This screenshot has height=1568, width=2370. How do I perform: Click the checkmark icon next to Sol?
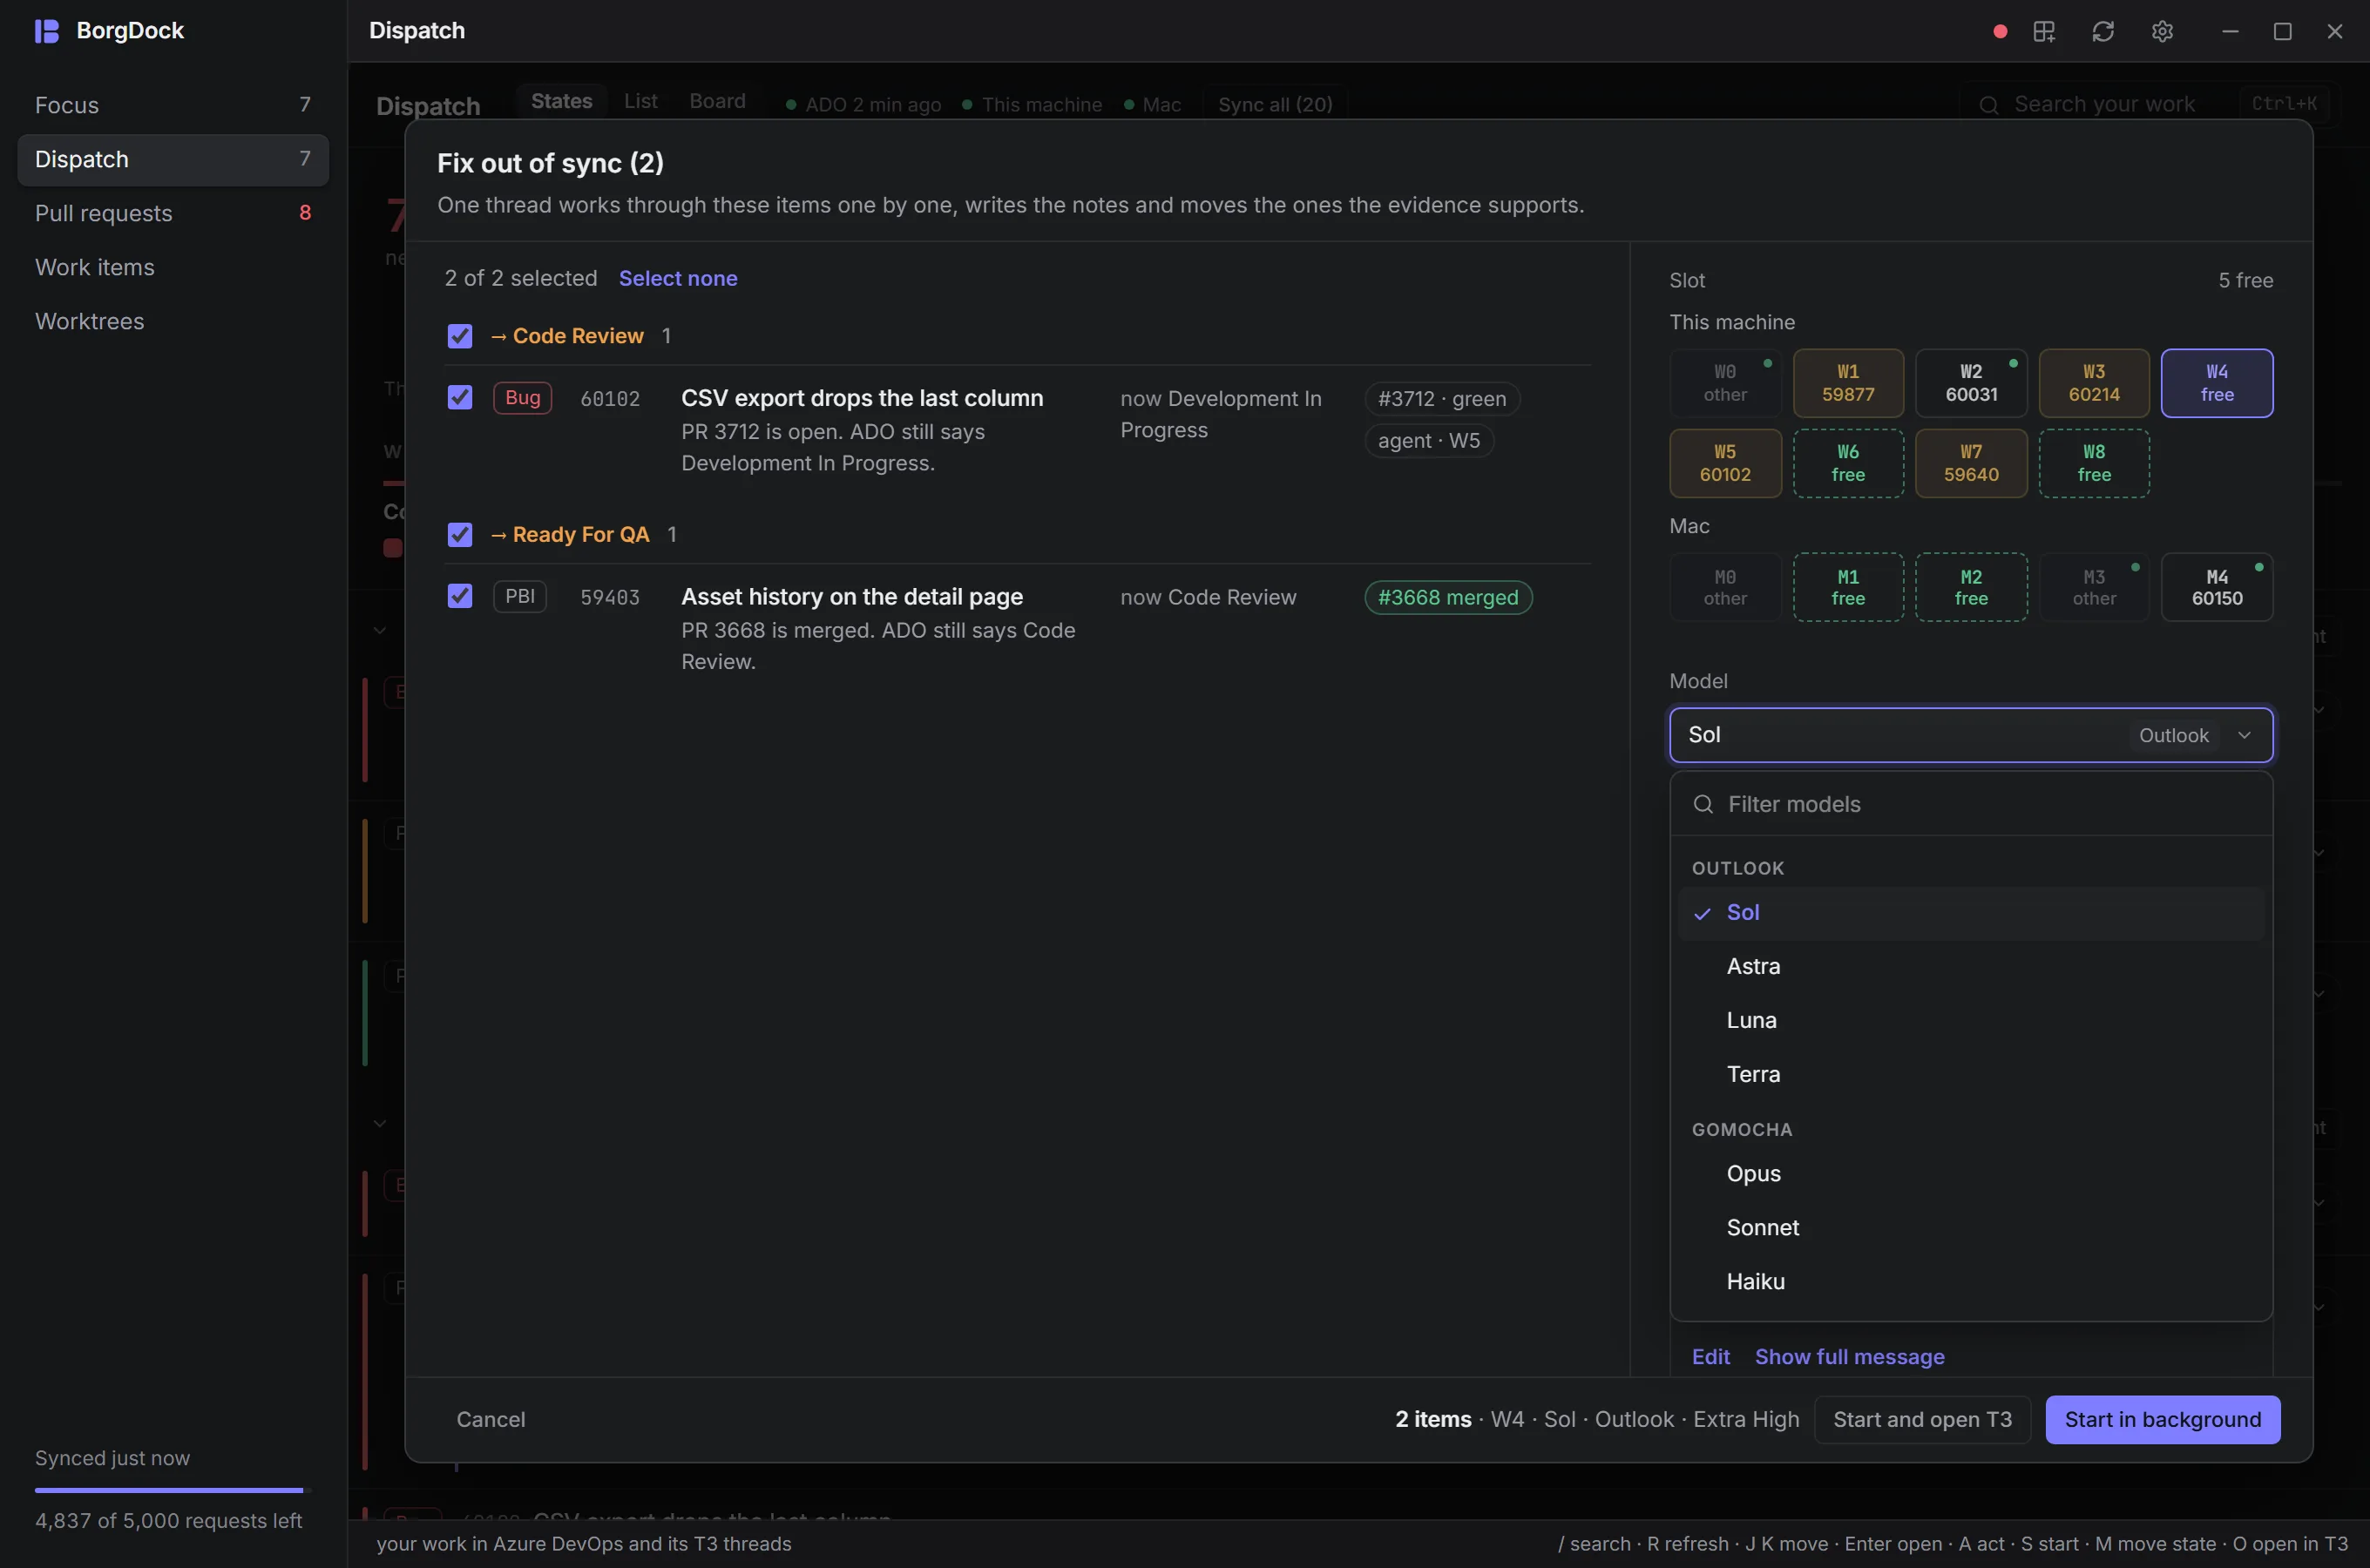pyautogui.click(x=1702, y=913)
